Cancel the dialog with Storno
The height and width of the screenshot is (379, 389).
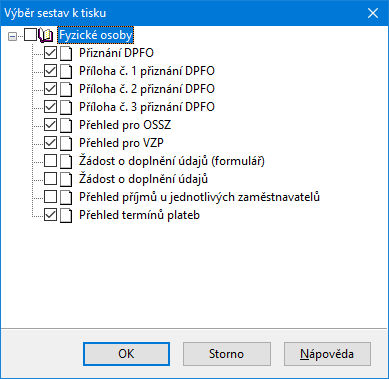(x=227, y=354)
